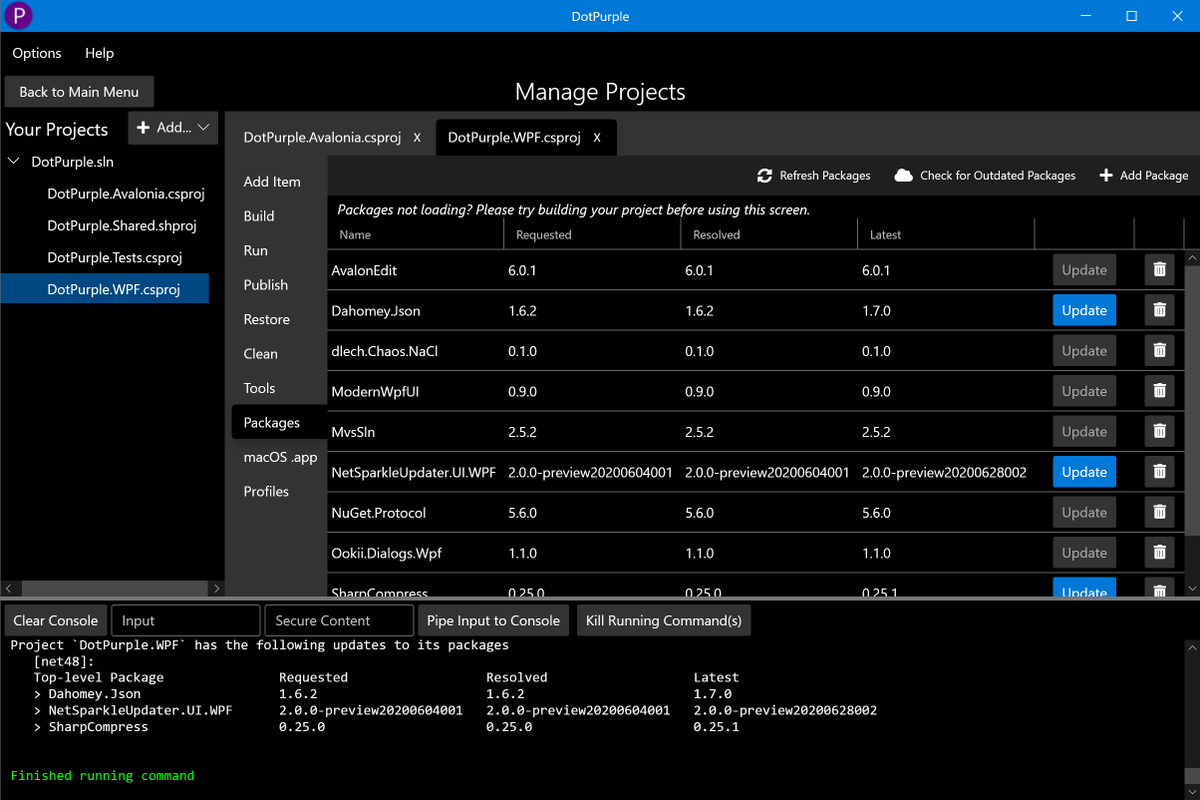Click project tree horizontal scrollbar left arrow
This screenshot has height=800, width=1200.
point(8,589)
